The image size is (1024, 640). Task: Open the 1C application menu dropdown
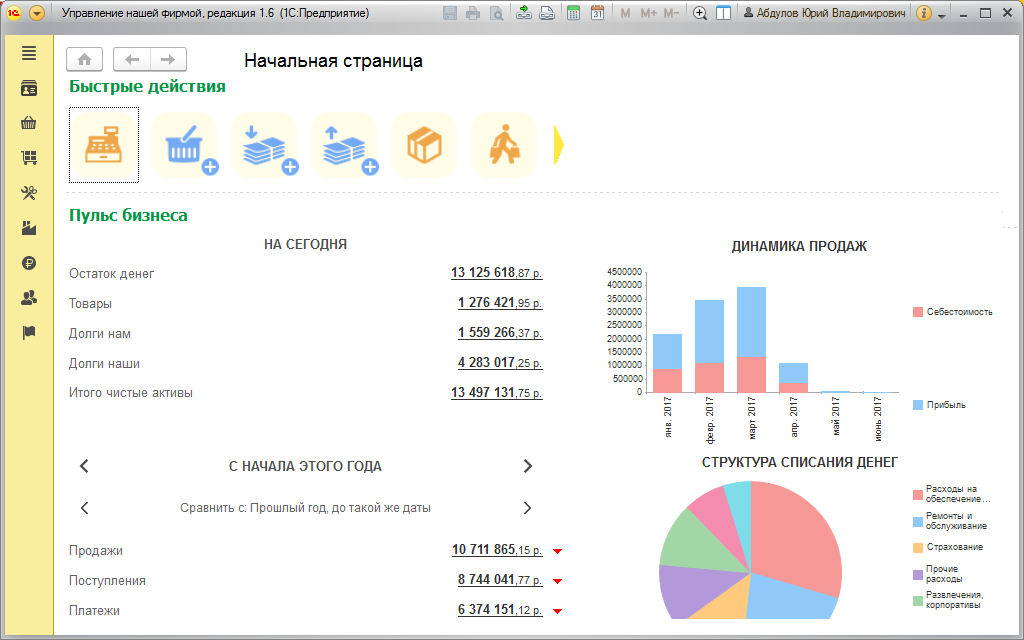37,14
